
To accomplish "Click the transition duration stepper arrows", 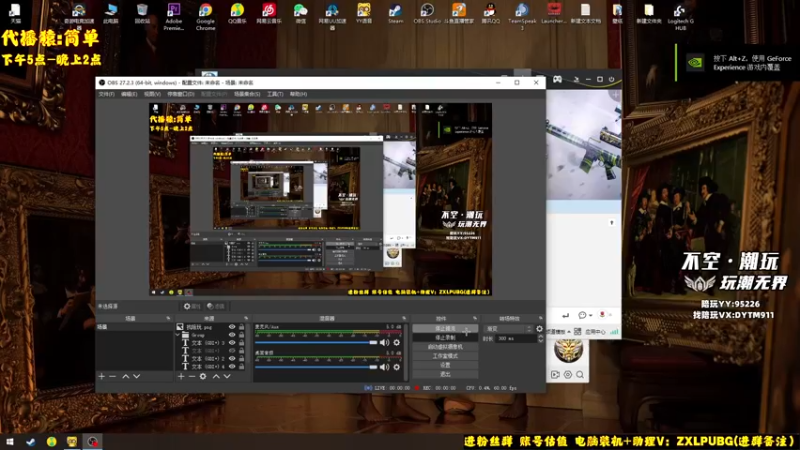I will 540,338.
